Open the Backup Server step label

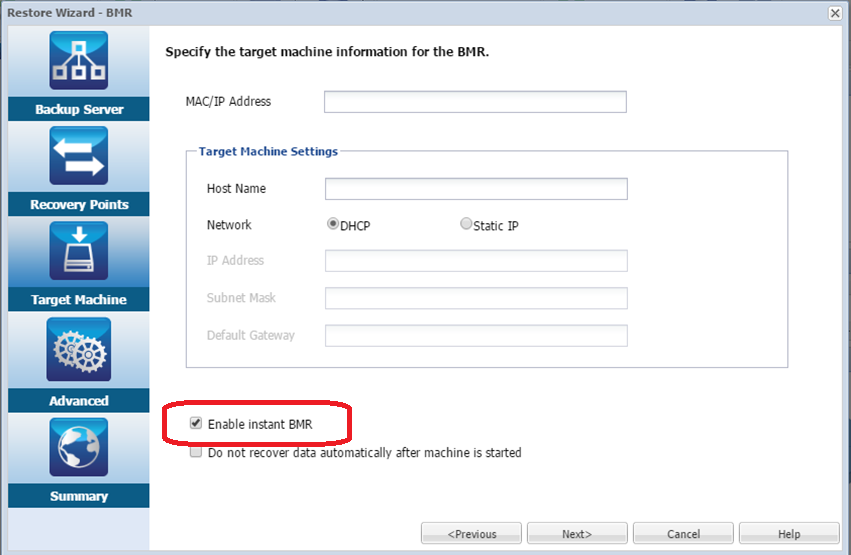(79, 109)
